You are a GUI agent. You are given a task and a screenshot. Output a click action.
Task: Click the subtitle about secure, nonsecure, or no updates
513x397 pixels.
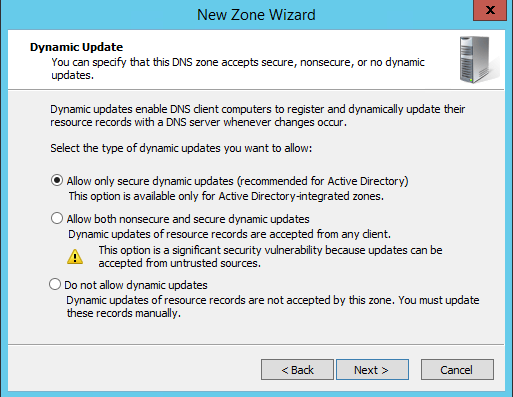tap(238, 69)
